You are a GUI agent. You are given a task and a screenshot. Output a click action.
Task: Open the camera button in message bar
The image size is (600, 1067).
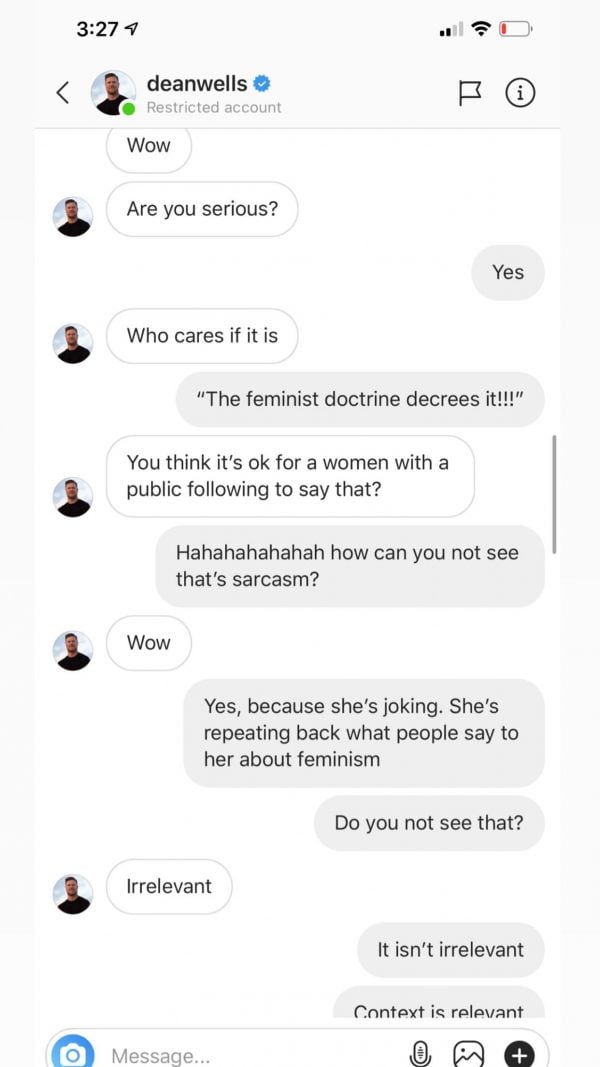[x=72, y=1054]
